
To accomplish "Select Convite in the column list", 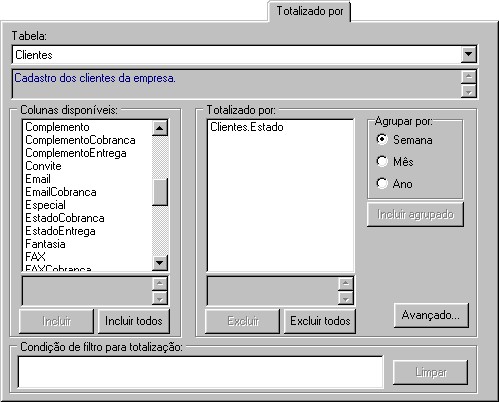I will [43, 166].
